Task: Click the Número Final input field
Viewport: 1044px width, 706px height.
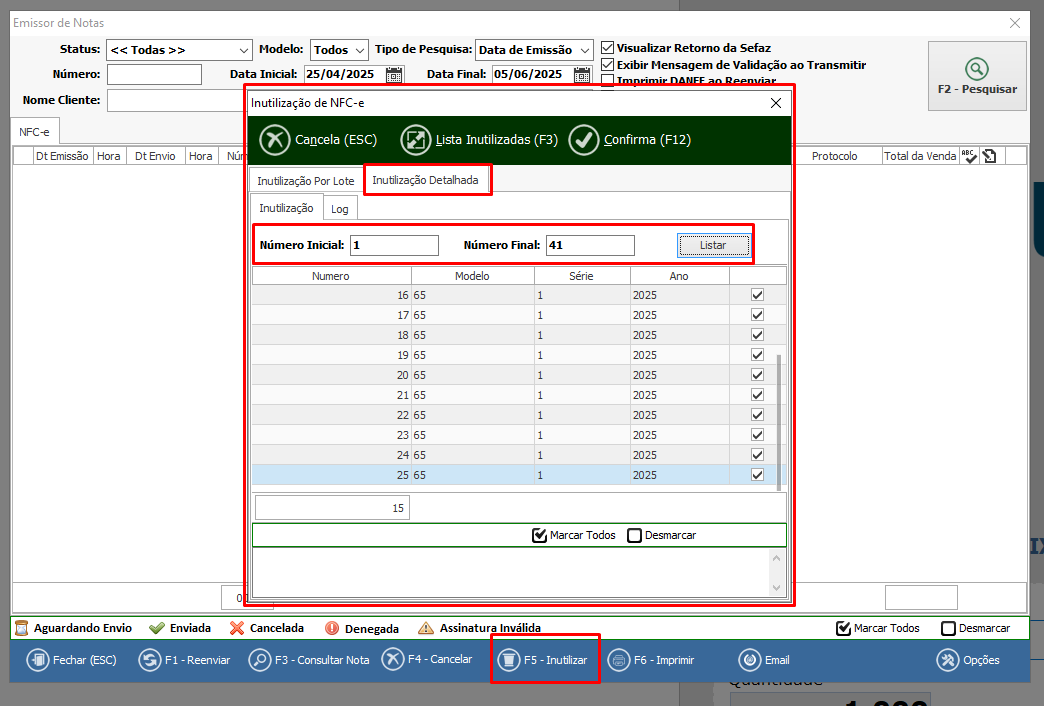Action: [x=589, y=245]
